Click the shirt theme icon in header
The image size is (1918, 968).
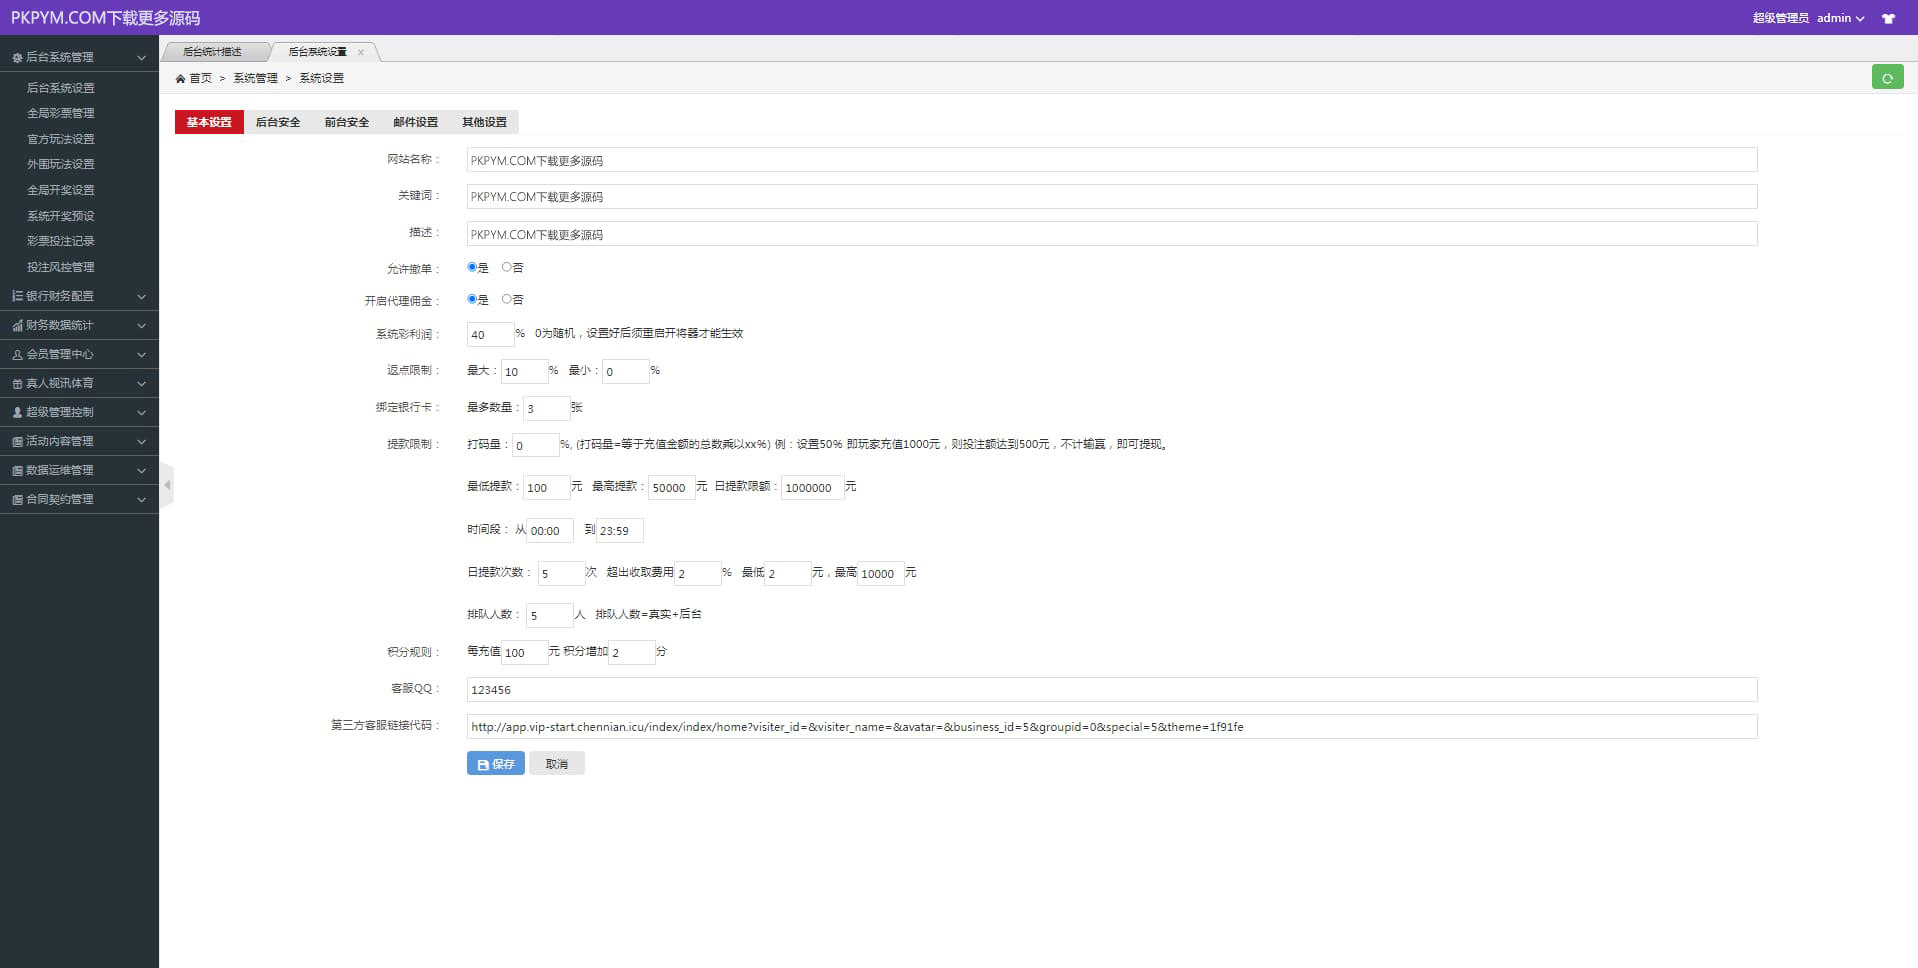[x=1888, y=18]
